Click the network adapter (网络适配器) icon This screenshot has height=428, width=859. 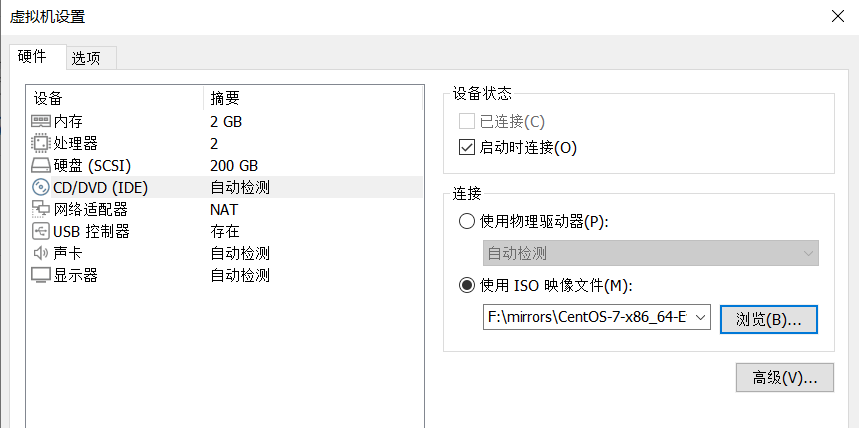pyautogui.click(x=41, y=210)
